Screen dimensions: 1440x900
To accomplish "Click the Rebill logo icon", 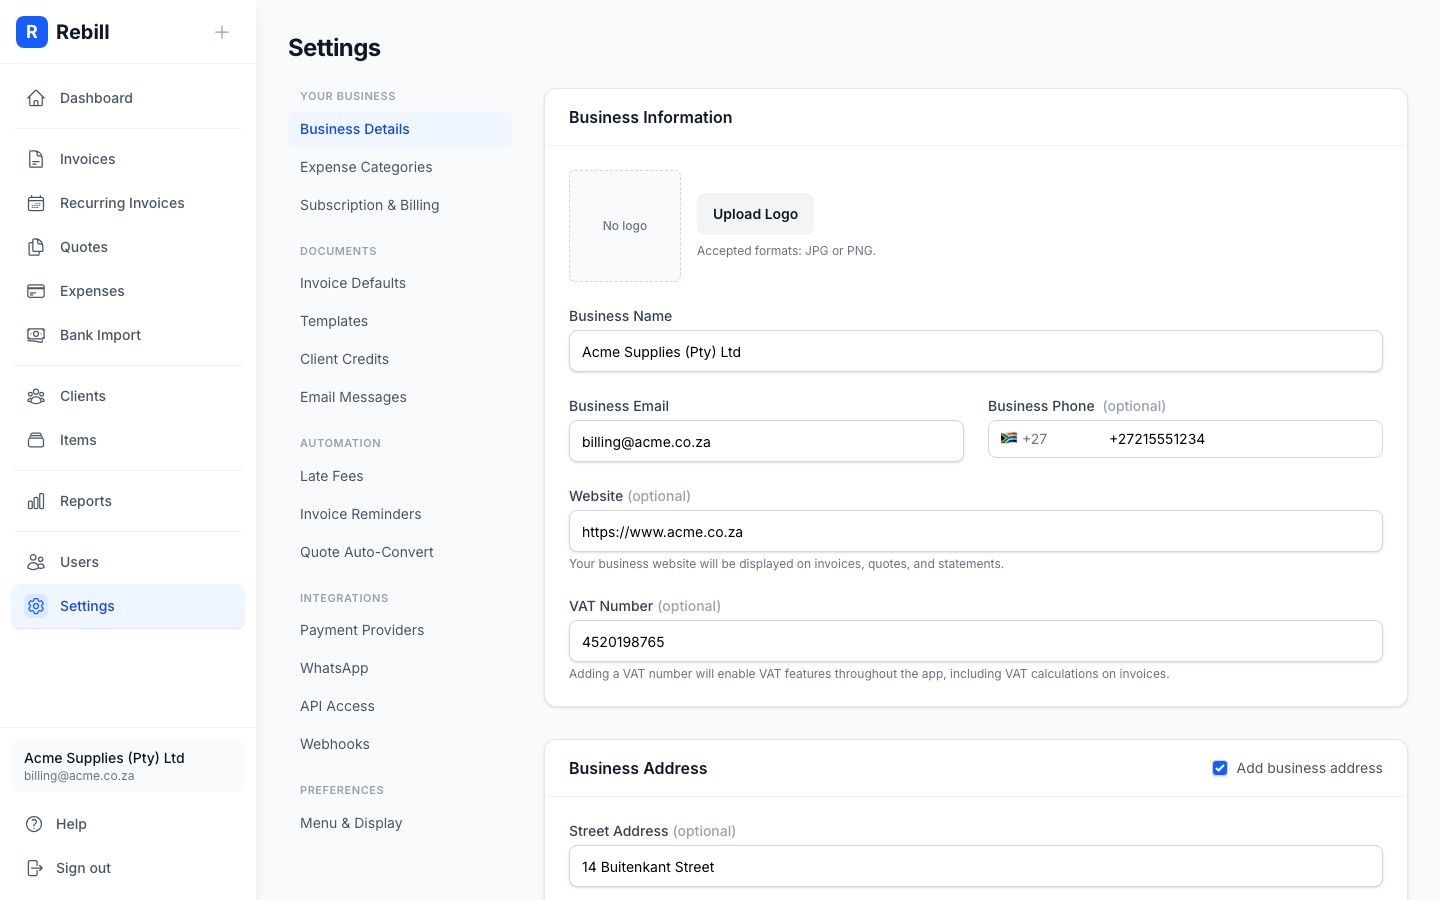I will pos(32,32).
